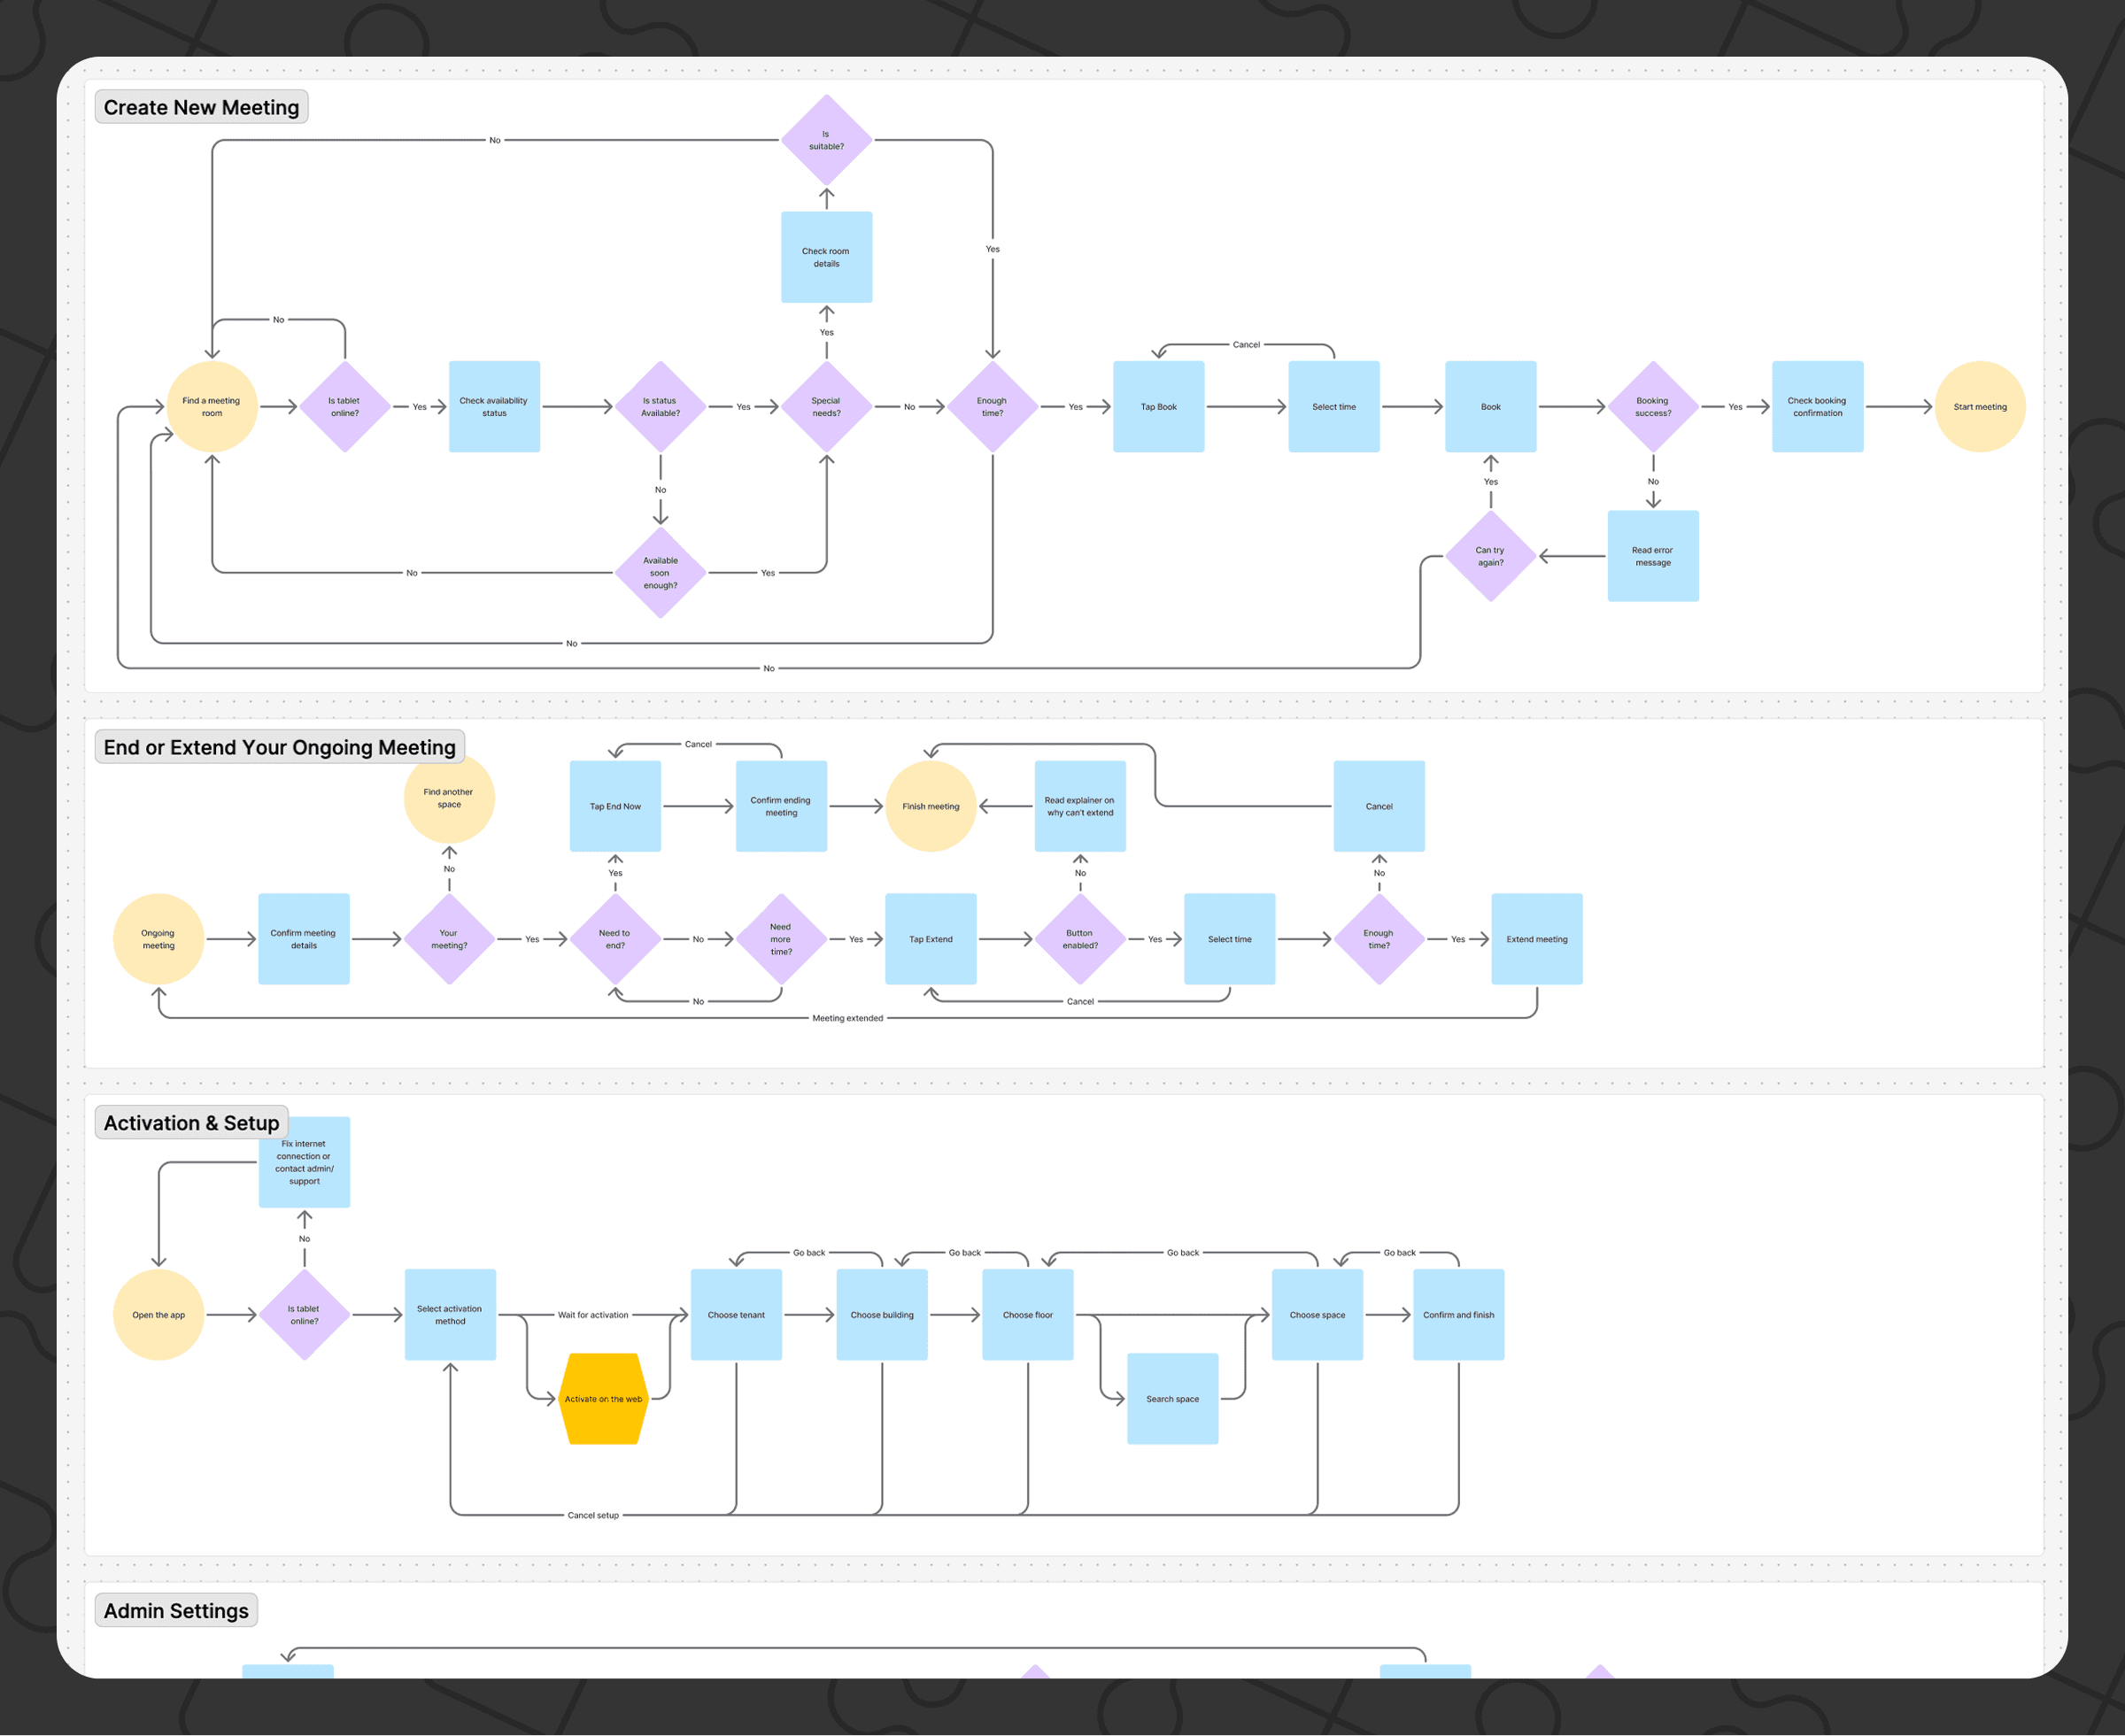Image resolution: width=2125 pixels, height=1736 pixels.
Task: Click the 'Available soon enough?' decision
Action: pos(660,573)
